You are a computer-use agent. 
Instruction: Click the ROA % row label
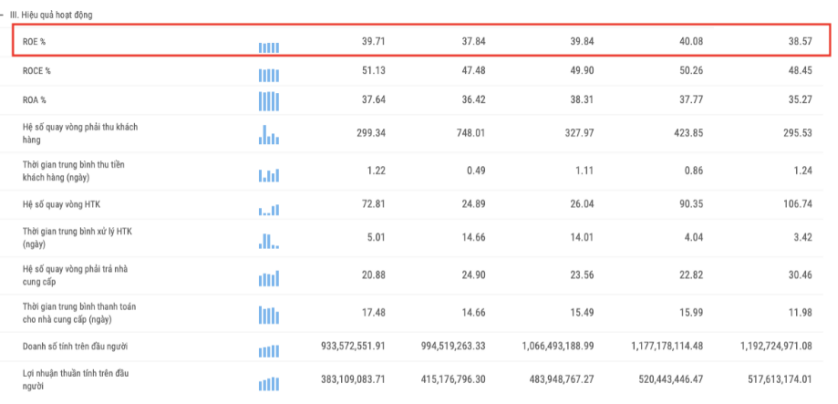(x=36, y=99)
